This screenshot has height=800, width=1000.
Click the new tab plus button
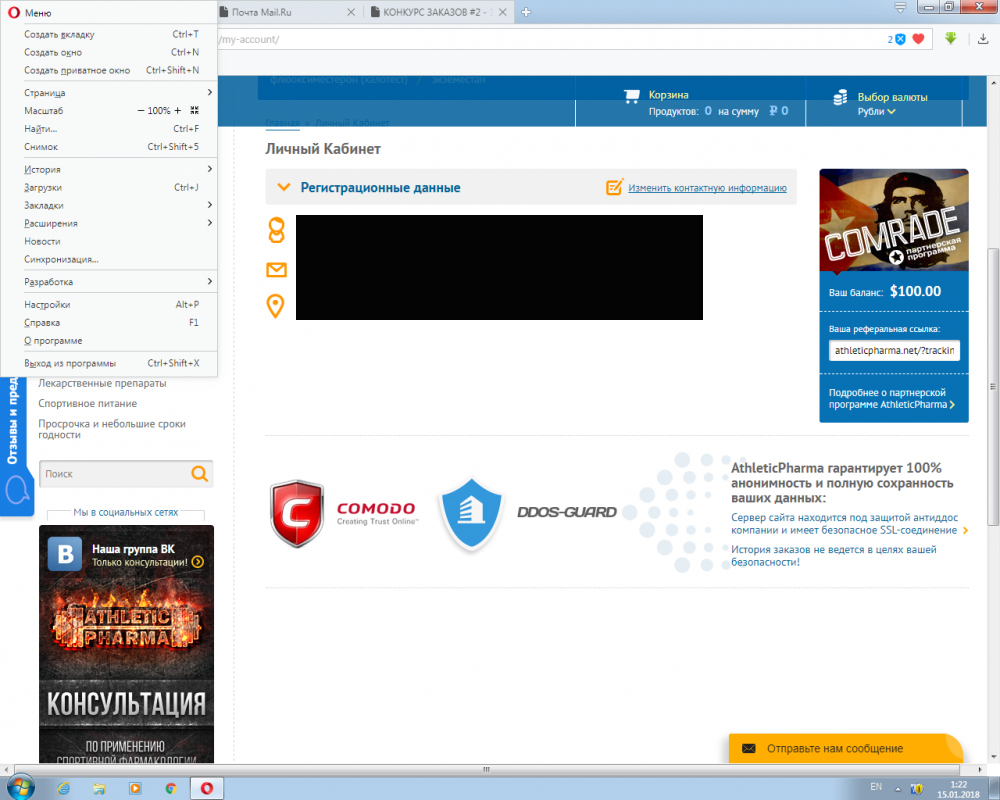pos(526,12)
